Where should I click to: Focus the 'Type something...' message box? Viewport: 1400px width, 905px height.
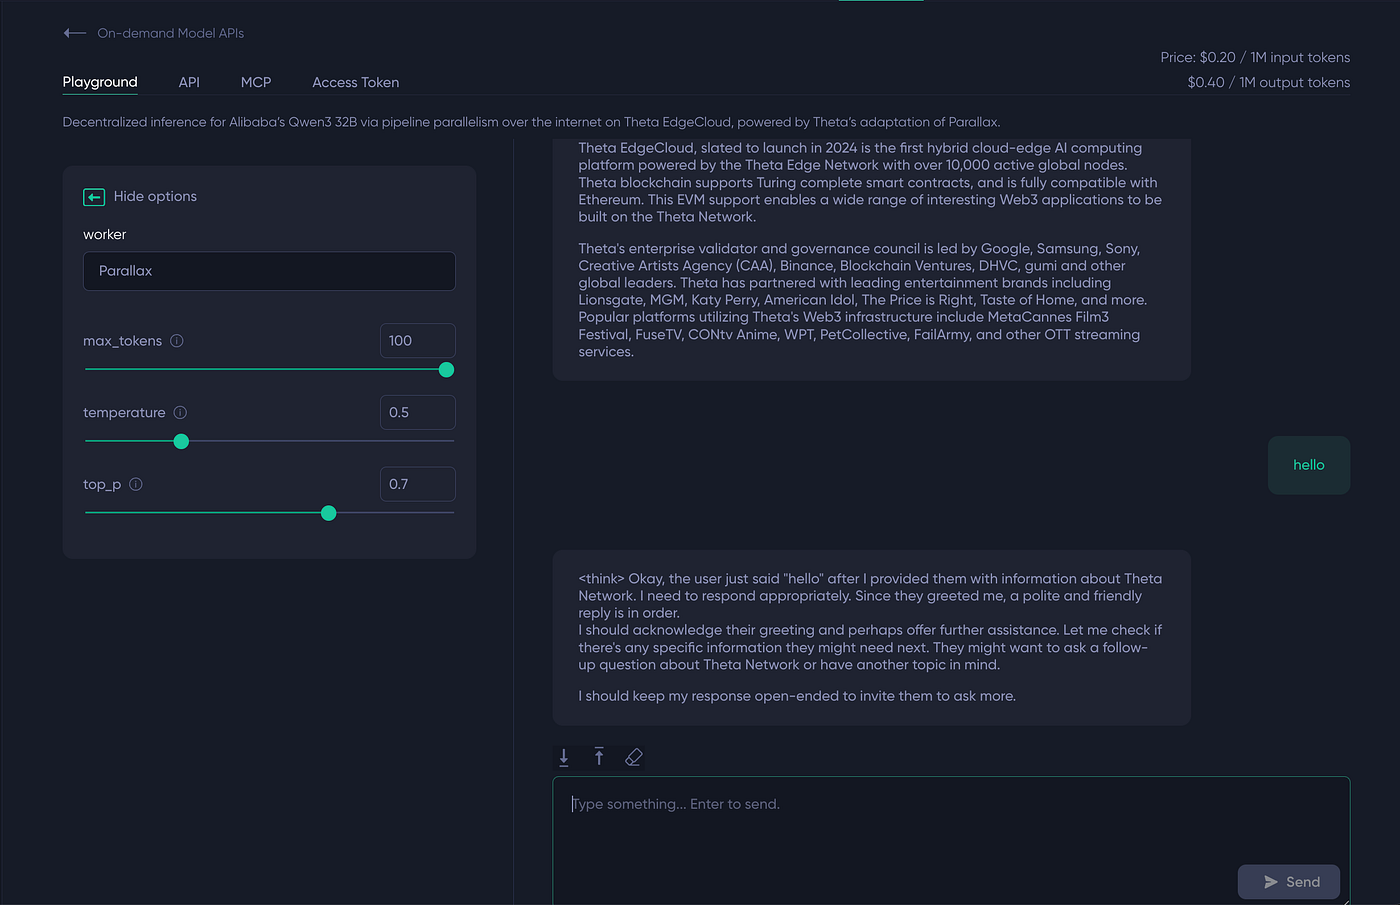(951, 840)
